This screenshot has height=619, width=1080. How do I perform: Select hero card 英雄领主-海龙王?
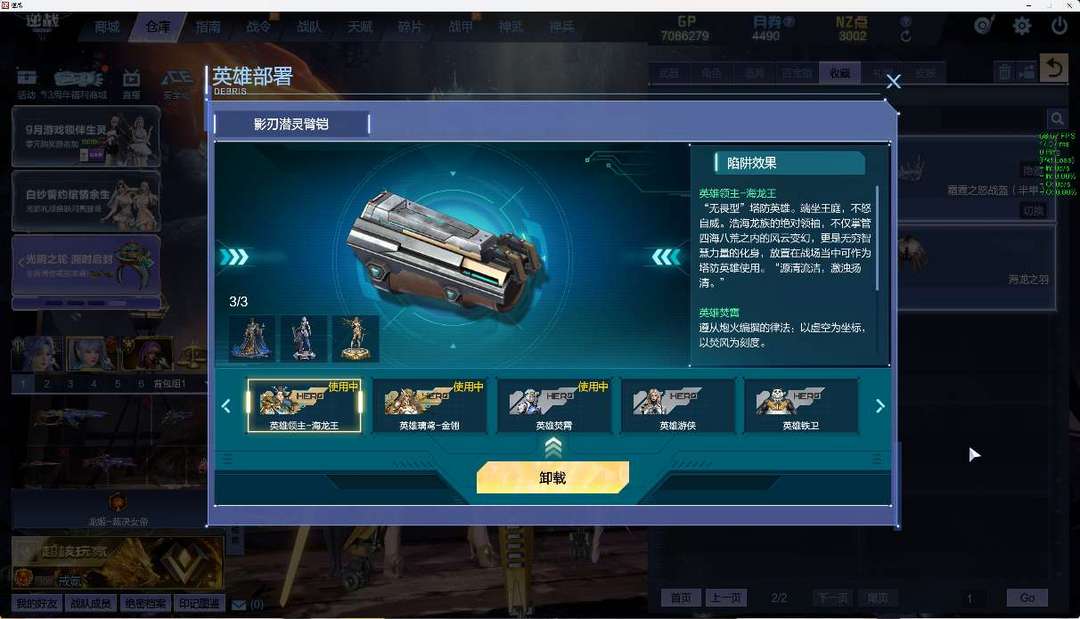[304, 406]
